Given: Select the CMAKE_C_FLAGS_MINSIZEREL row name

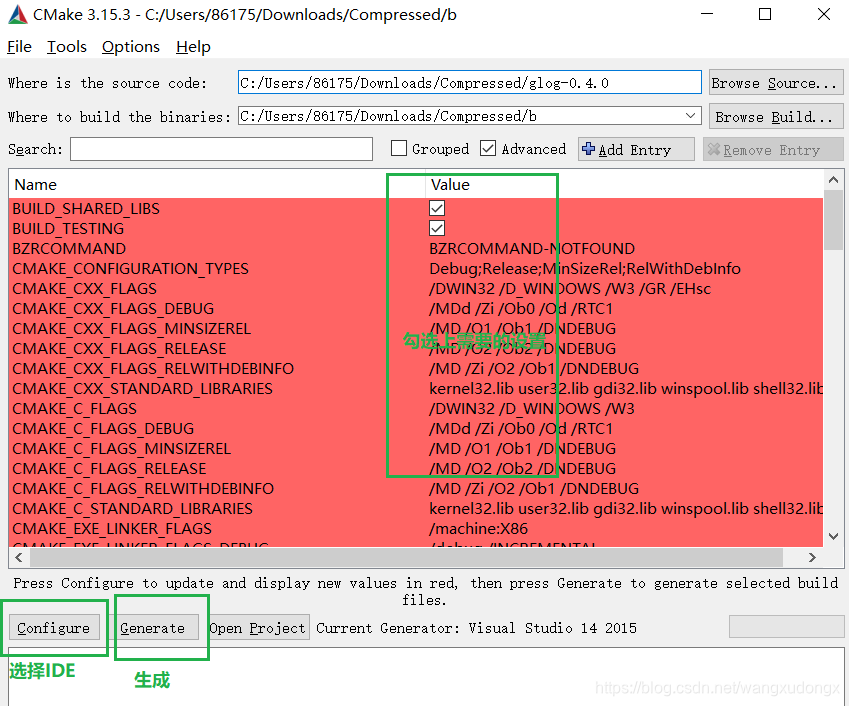Looking at the screenshot, I should pos(122,449).
